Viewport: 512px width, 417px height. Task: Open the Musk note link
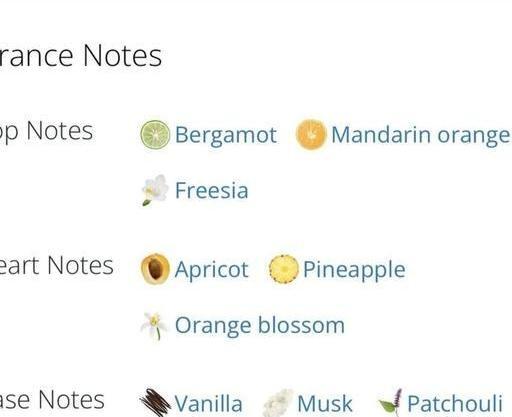point(325,404)
